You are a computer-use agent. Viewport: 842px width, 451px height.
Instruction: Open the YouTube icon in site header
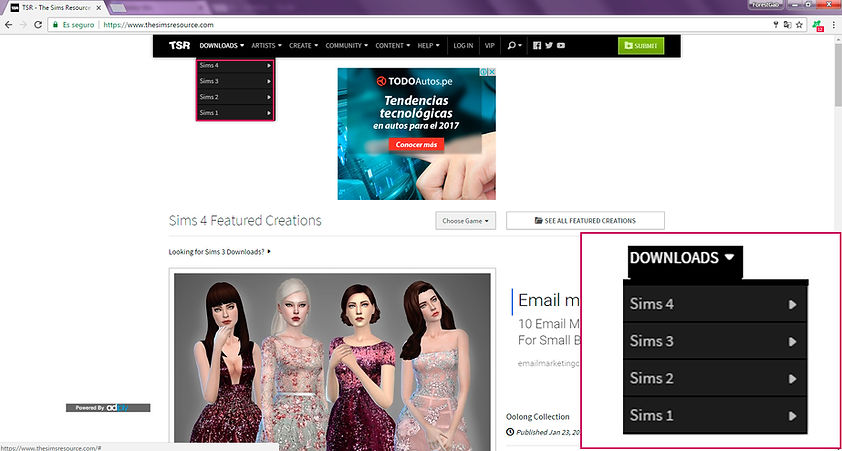pos(561,46)
